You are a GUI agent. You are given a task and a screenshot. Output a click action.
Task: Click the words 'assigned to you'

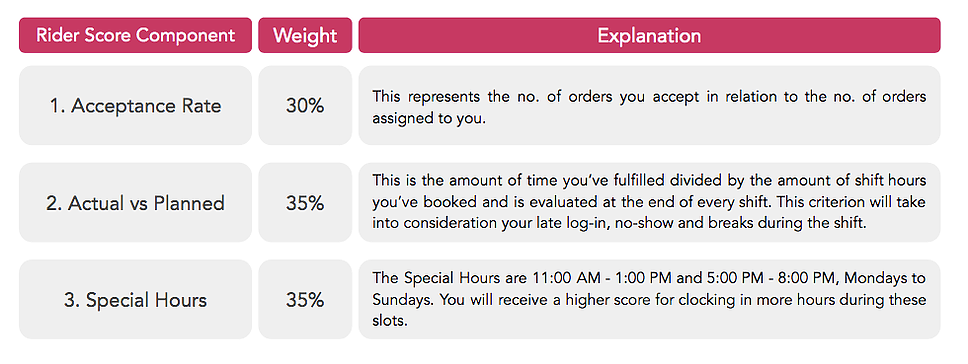[x=429, y=120]
